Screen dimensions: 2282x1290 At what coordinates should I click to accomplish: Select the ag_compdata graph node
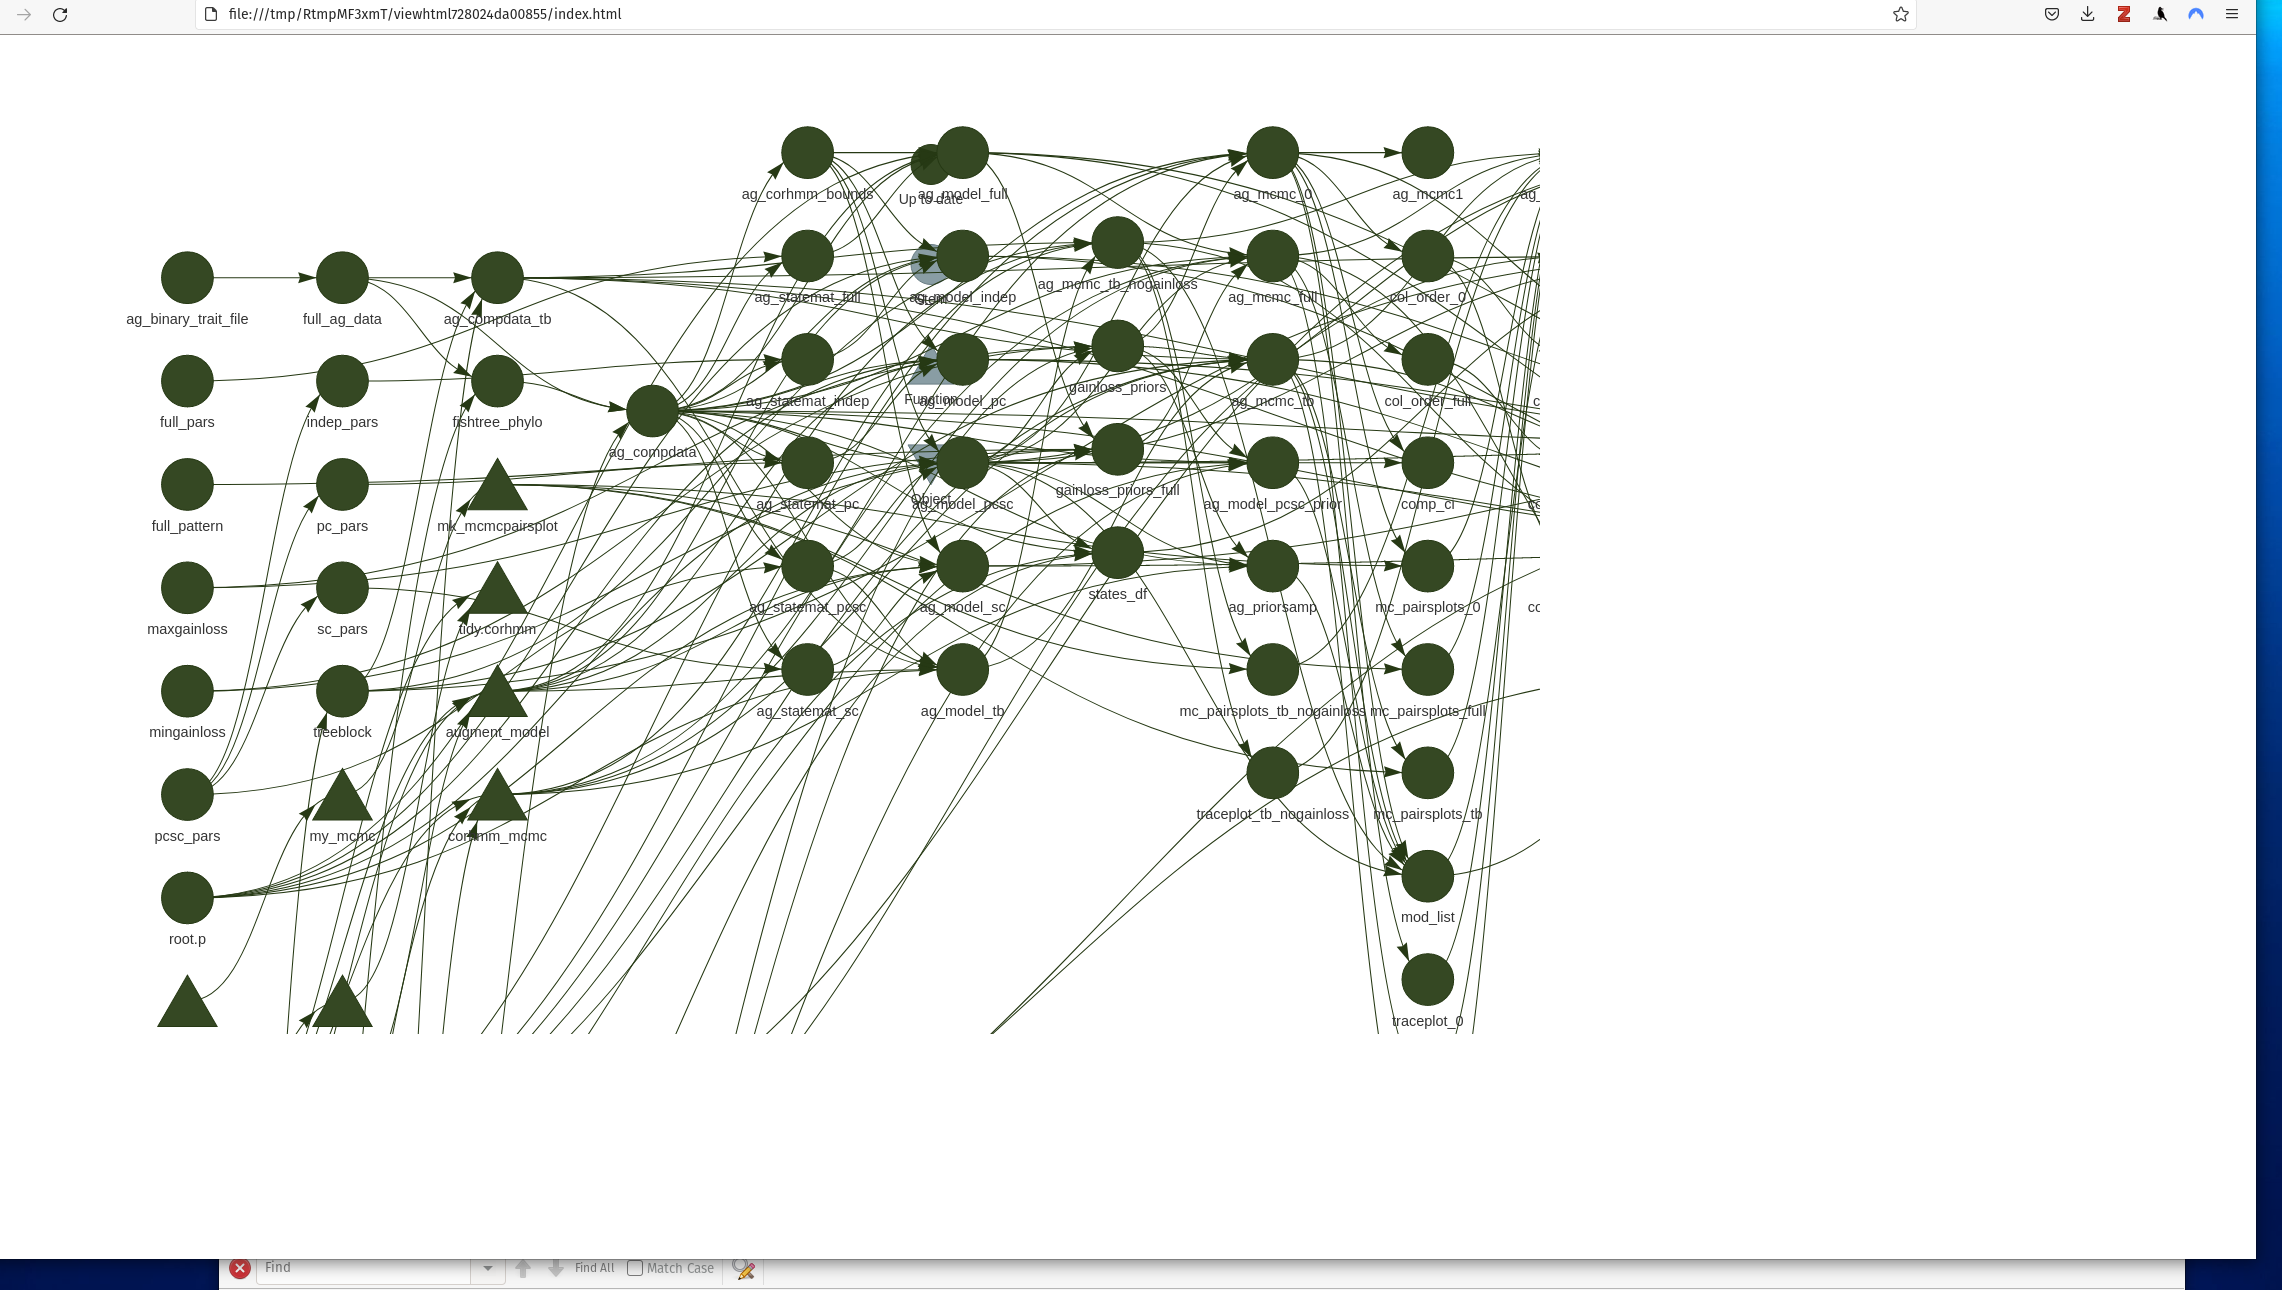pyautogui.click(x=652, y=411)
